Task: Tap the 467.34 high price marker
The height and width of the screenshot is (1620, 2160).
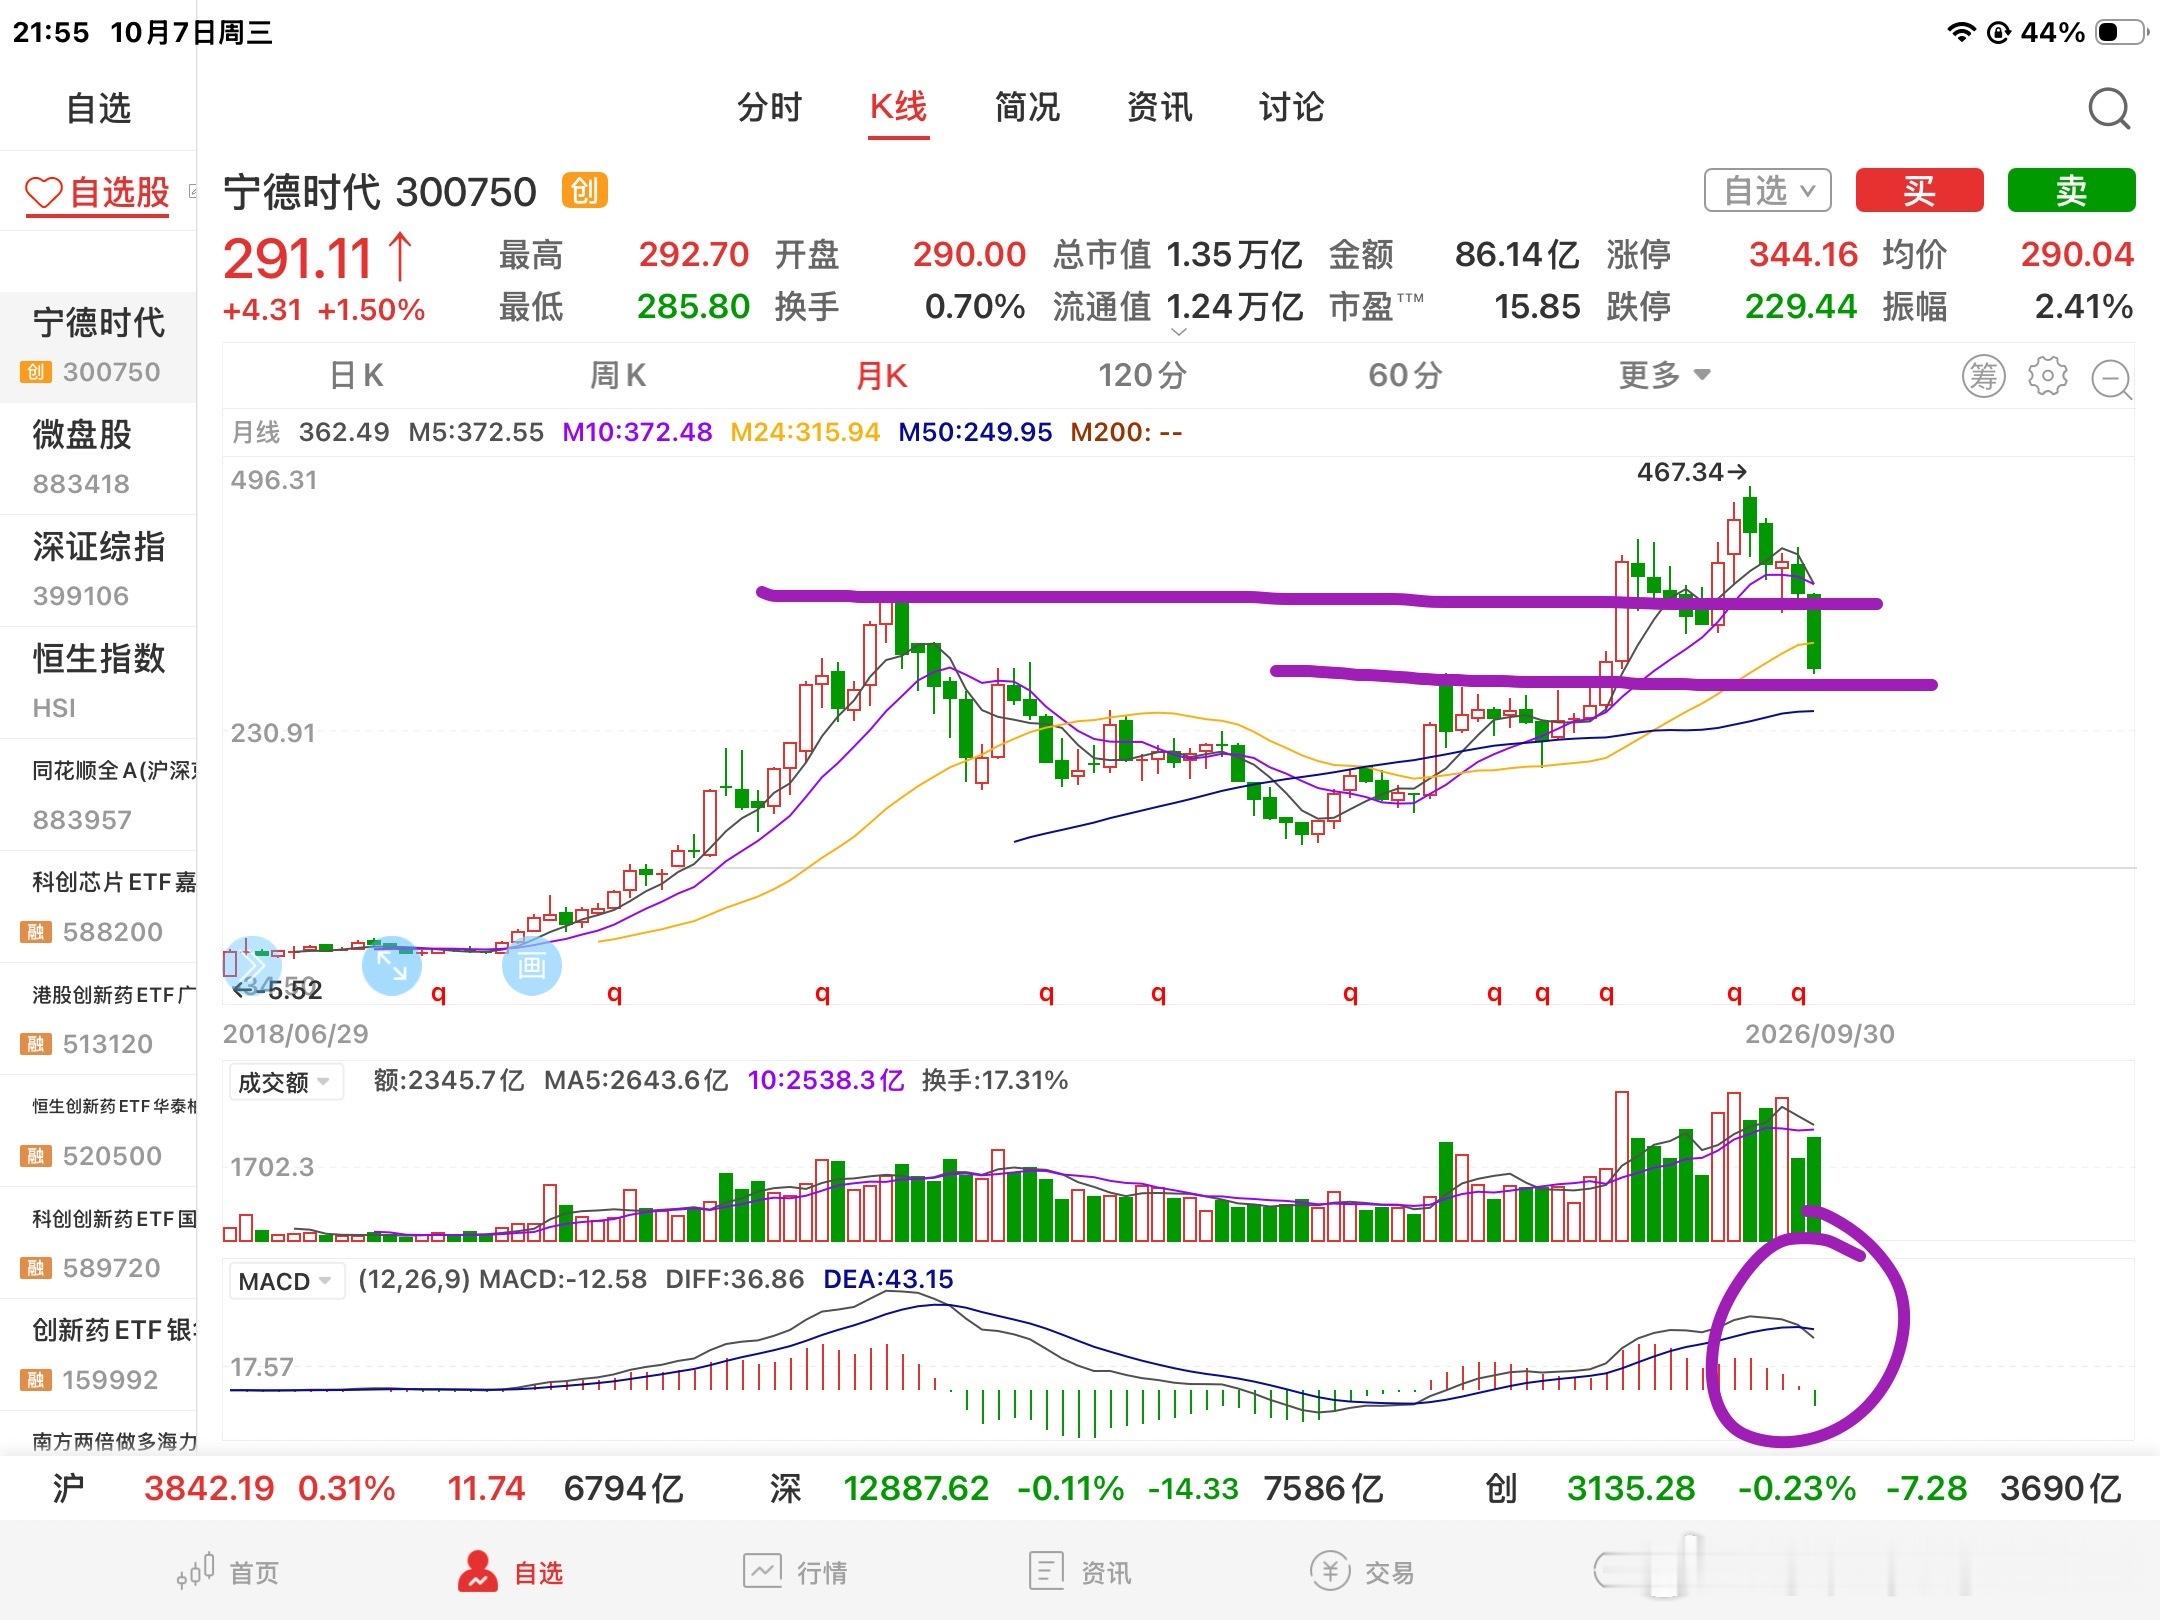Action: 1691,472
